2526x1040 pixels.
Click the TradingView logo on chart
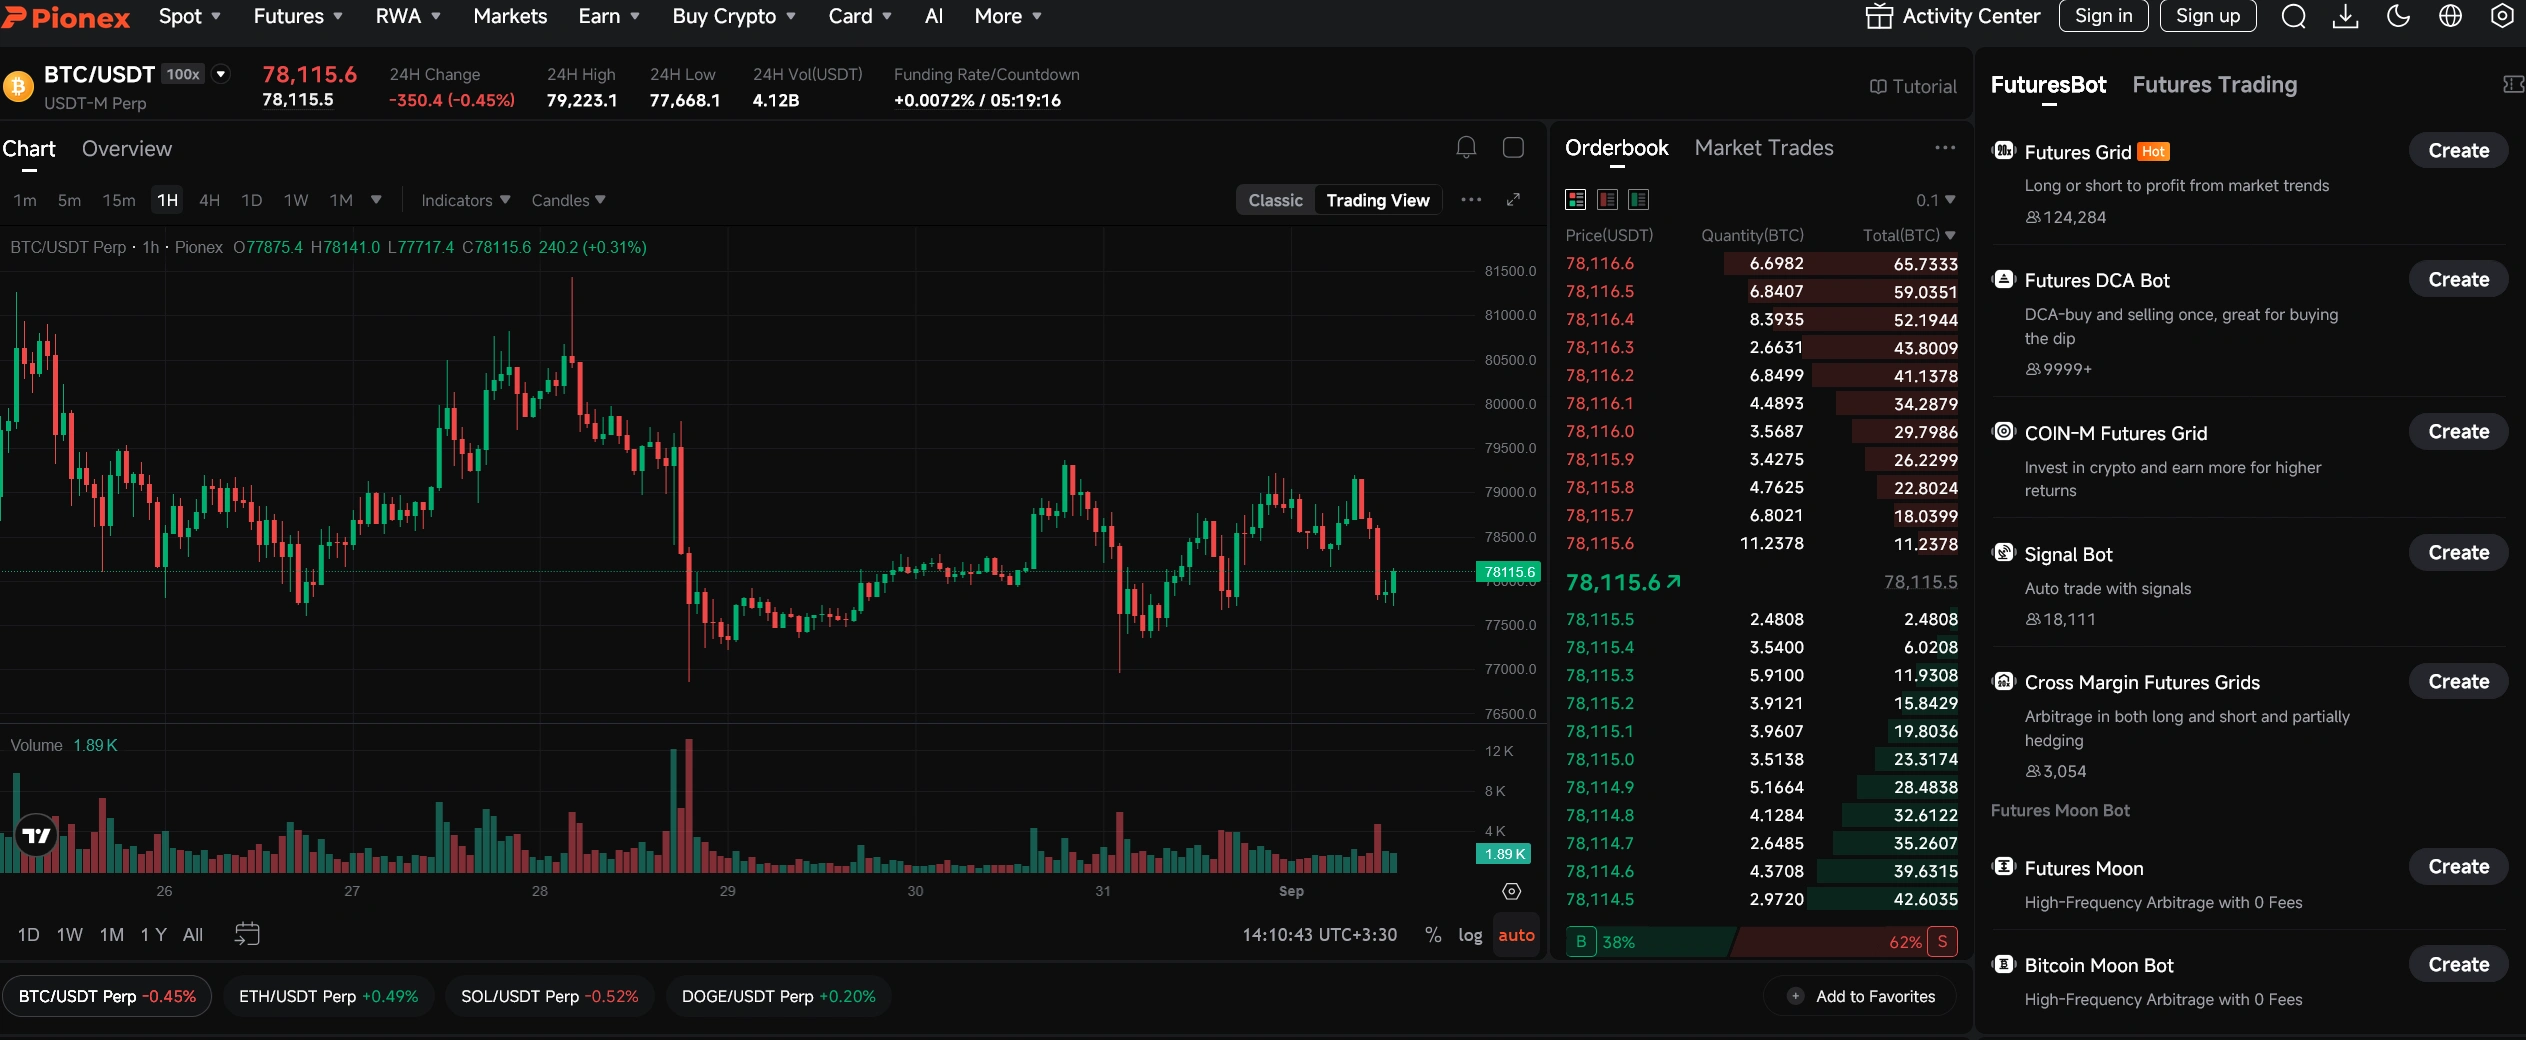tap(37, 835)
